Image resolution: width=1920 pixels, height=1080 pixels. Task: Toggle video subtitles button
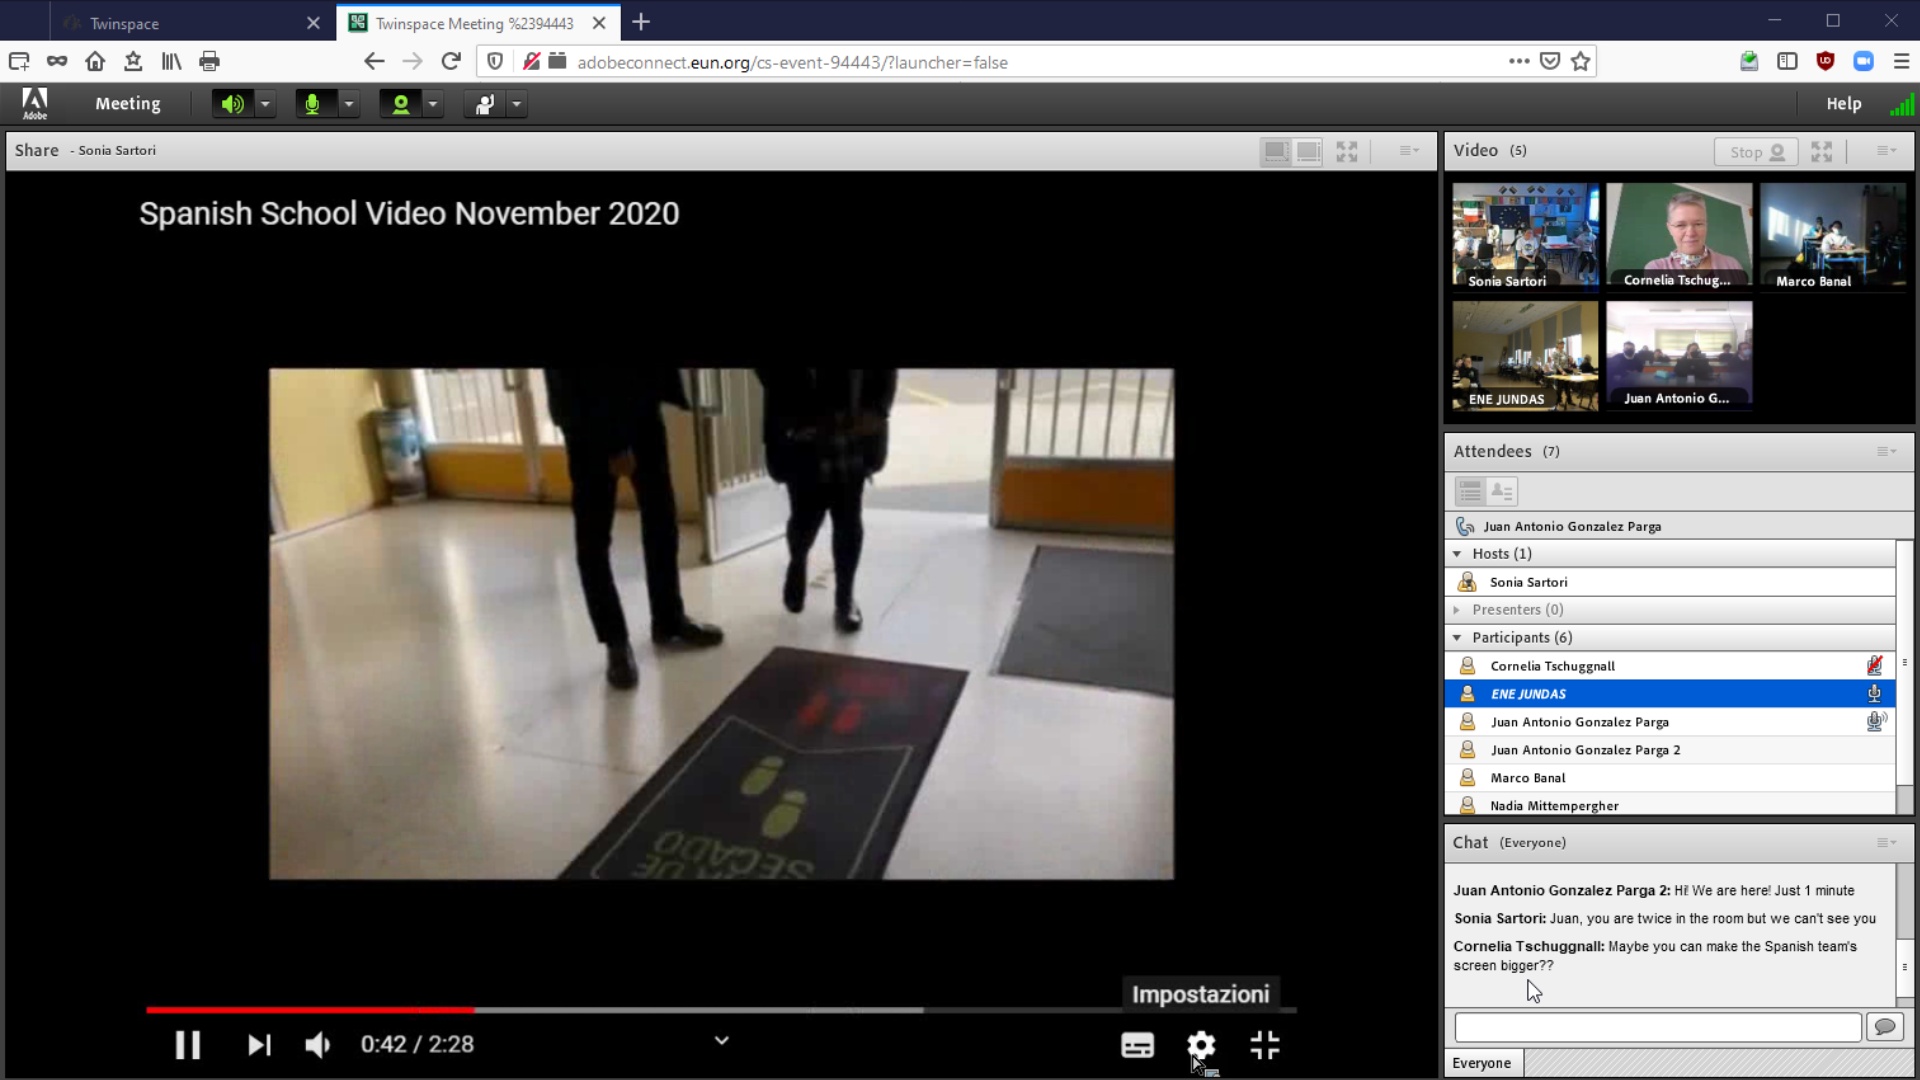[1137, 1045]
